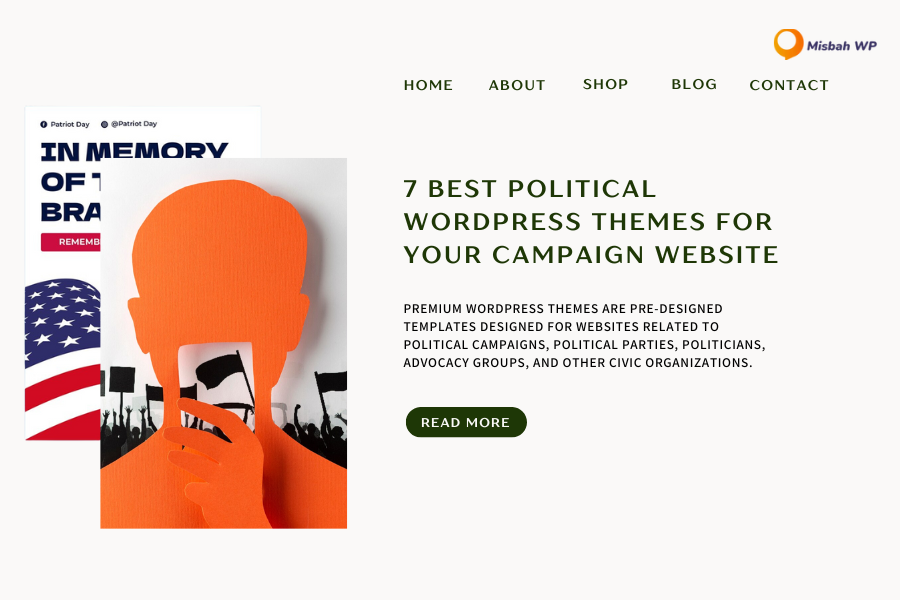This screenshot has width=900, height=600.
Task: Click the Facebook icon beside Patriot Day
Action: coord(44,124)
